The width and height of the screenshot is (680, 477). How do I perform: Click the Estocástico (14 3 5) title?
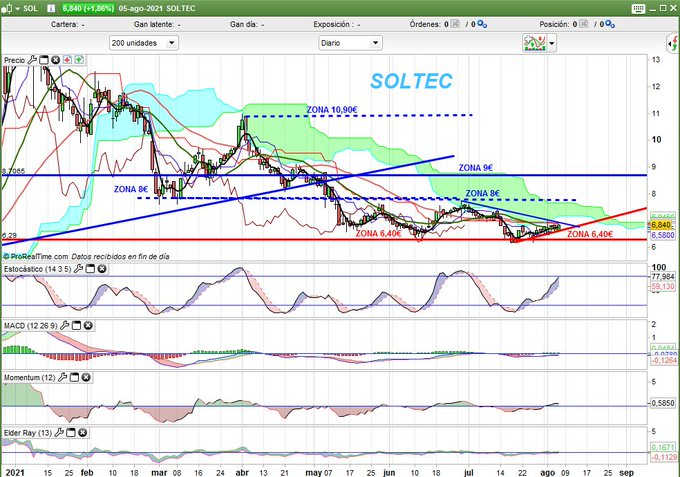click(x=37, y=269)
